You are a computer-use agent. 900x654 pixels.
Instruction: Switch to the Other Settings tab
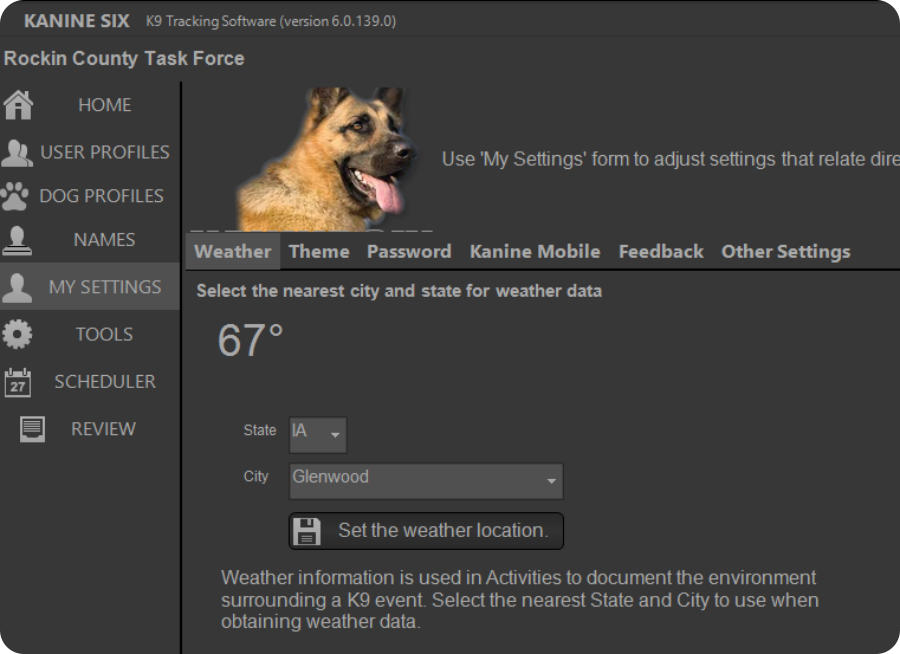[786, 252]
